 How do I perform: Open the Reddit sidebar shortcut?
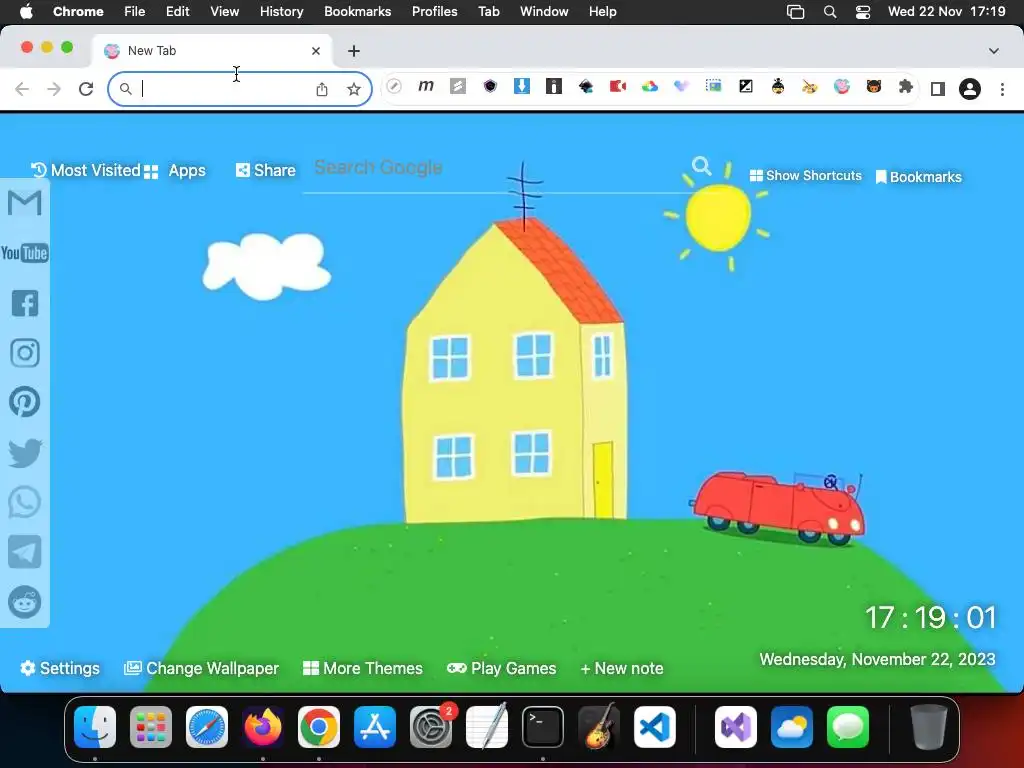(x=25, y=602)
